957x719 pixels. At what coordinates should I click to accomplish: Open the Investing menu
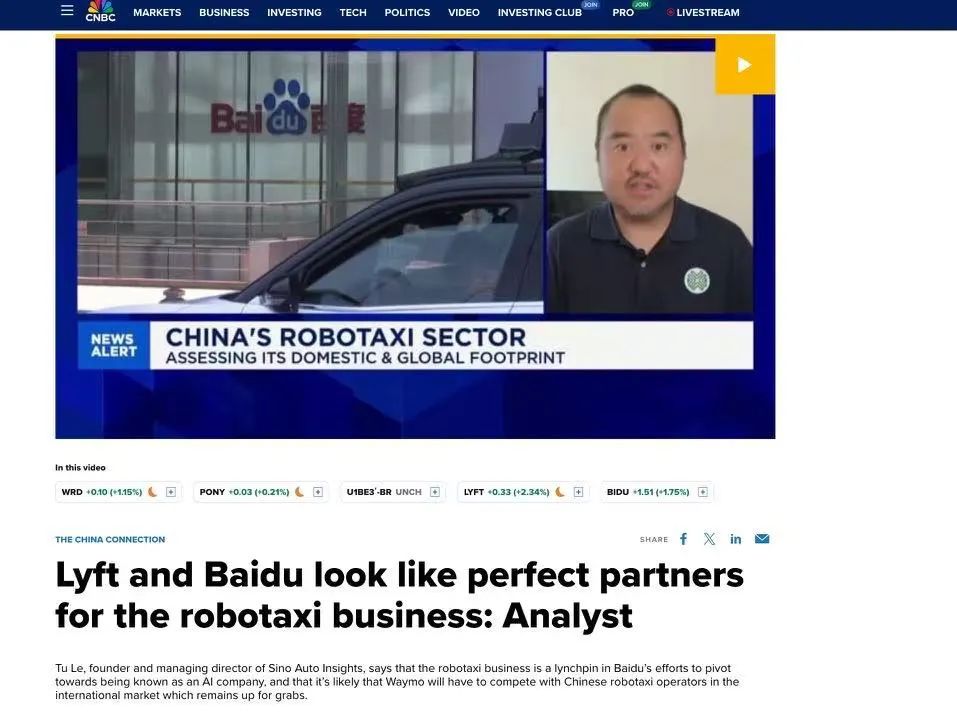tap(294, 12)
